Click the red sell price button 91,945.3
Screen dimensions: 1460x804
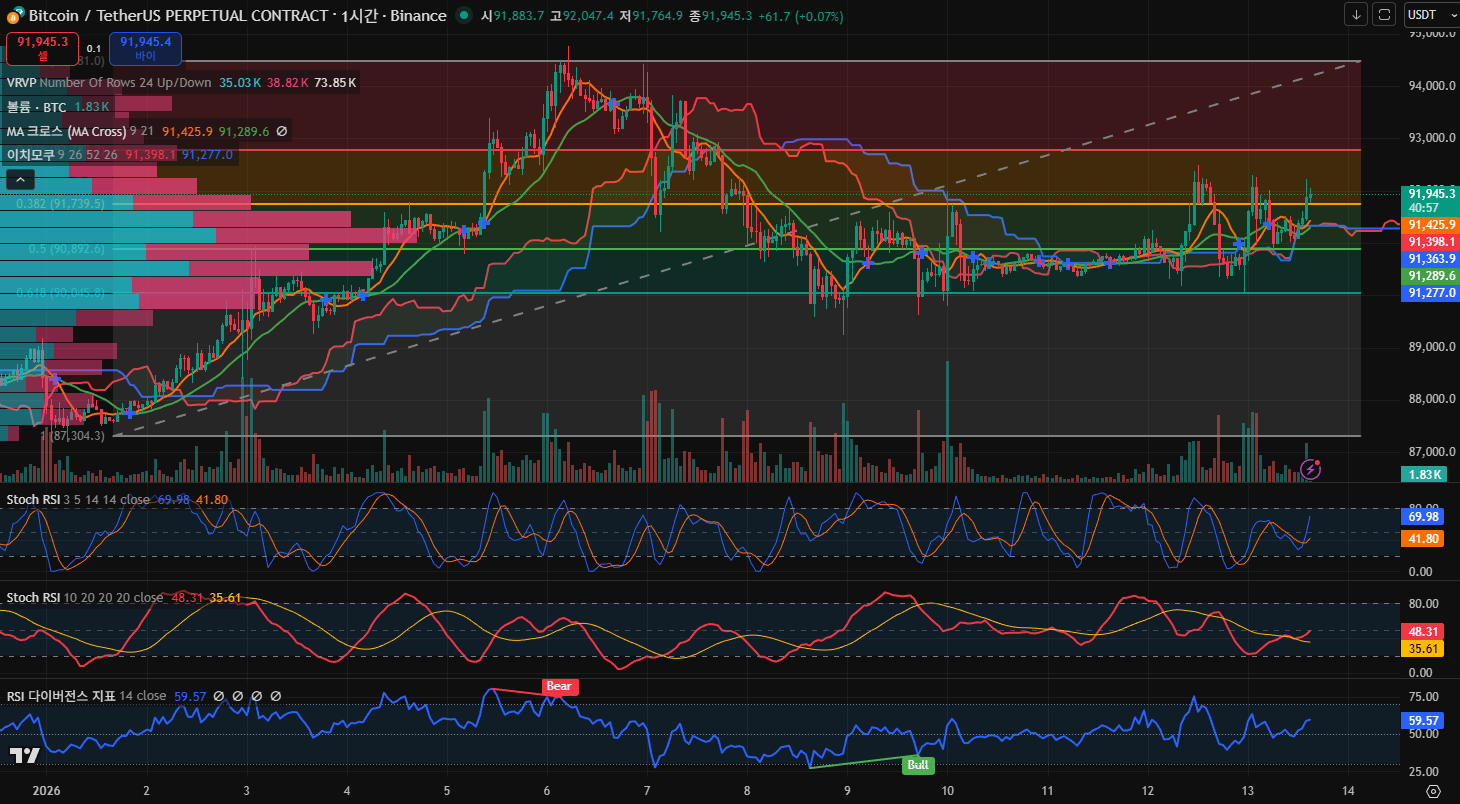tap(42, 48)
